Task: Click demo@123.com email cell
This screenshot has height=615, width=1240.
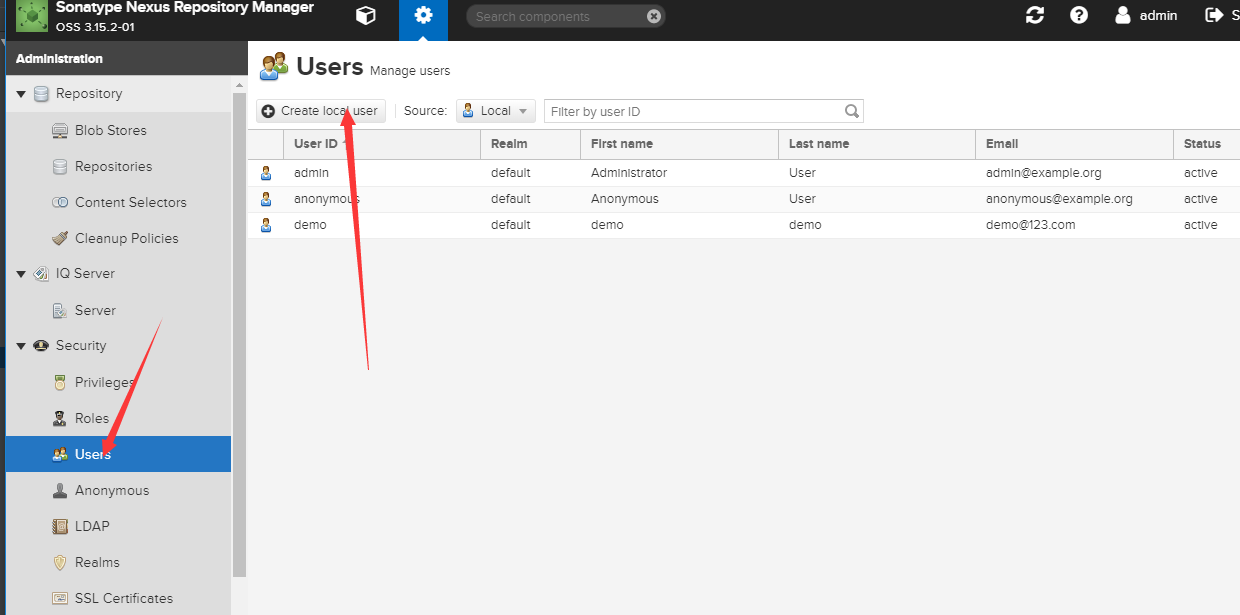Action: (x=1074, y=225)
